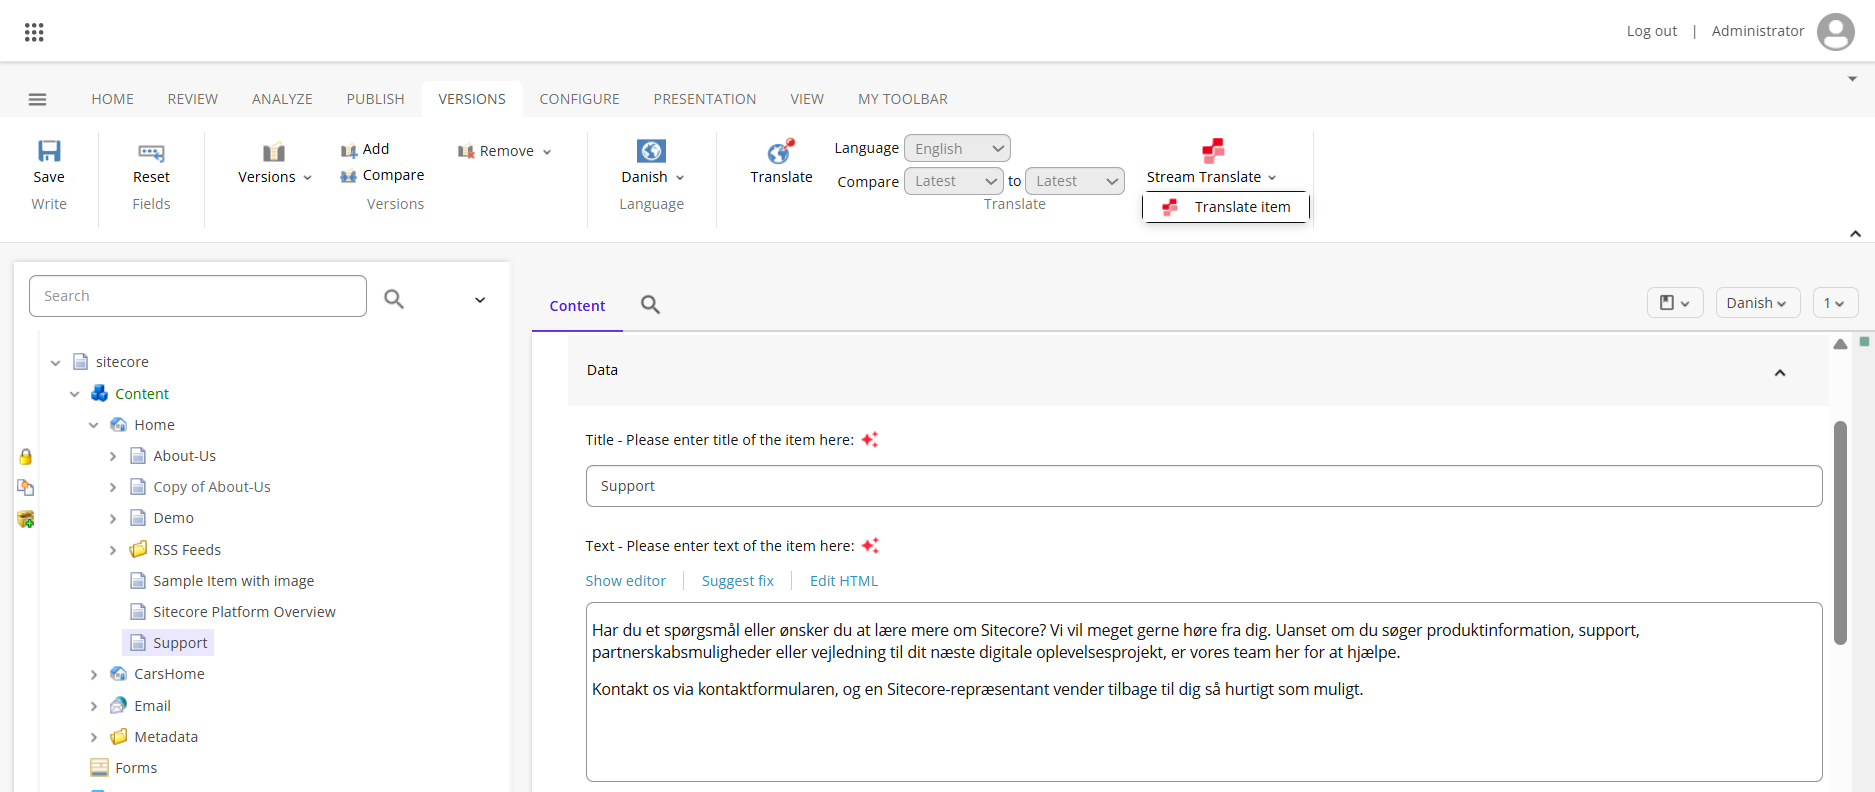The width and height of the screenshot is (1875, 792).
Task: Click the vertical scrollbar thumb in content area
Action: (x=1840, y=532)
